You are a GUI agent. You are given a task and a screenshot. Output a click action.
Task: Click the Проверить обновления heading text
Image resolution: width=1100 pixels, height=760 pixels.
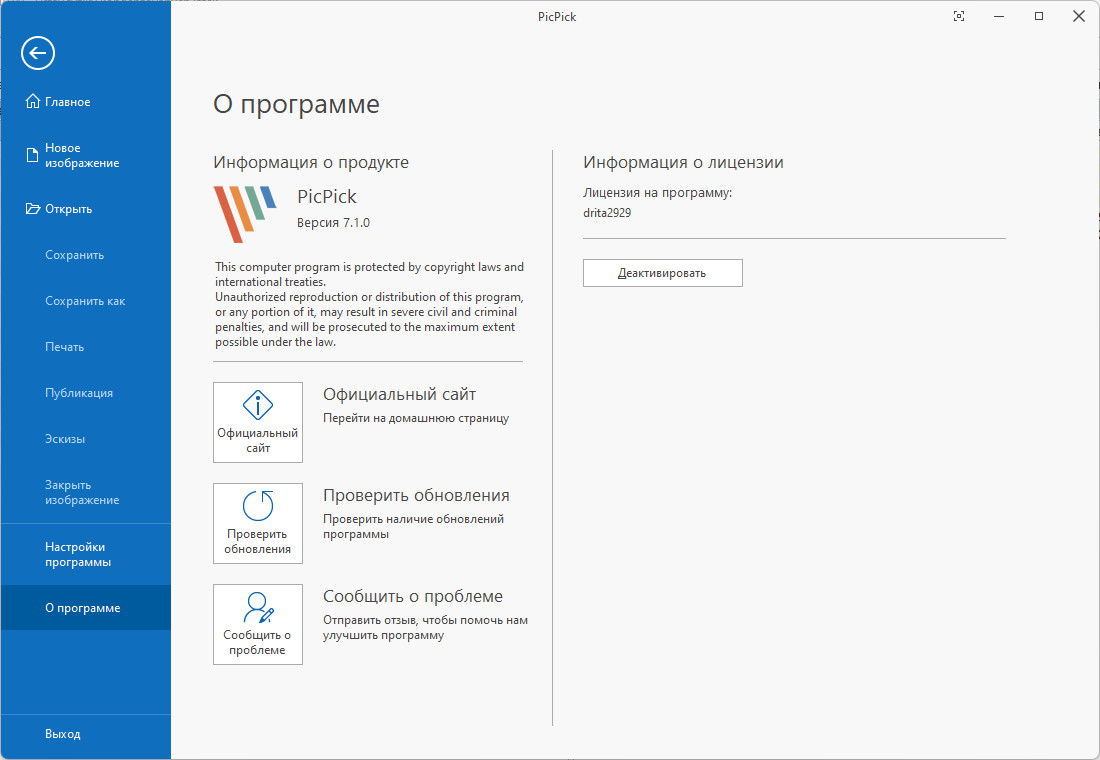416,495
